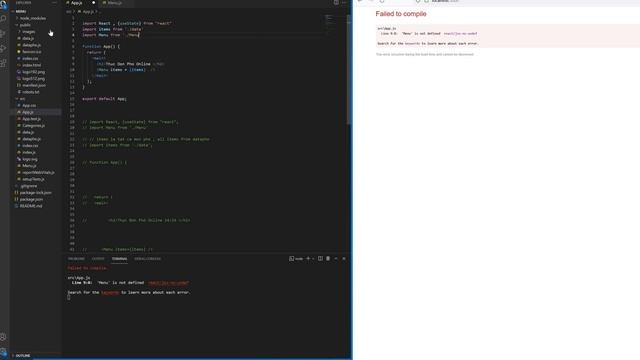This screenshot has width=640, height=360.
Task: Open App.css in src folder
Action: 29,105
